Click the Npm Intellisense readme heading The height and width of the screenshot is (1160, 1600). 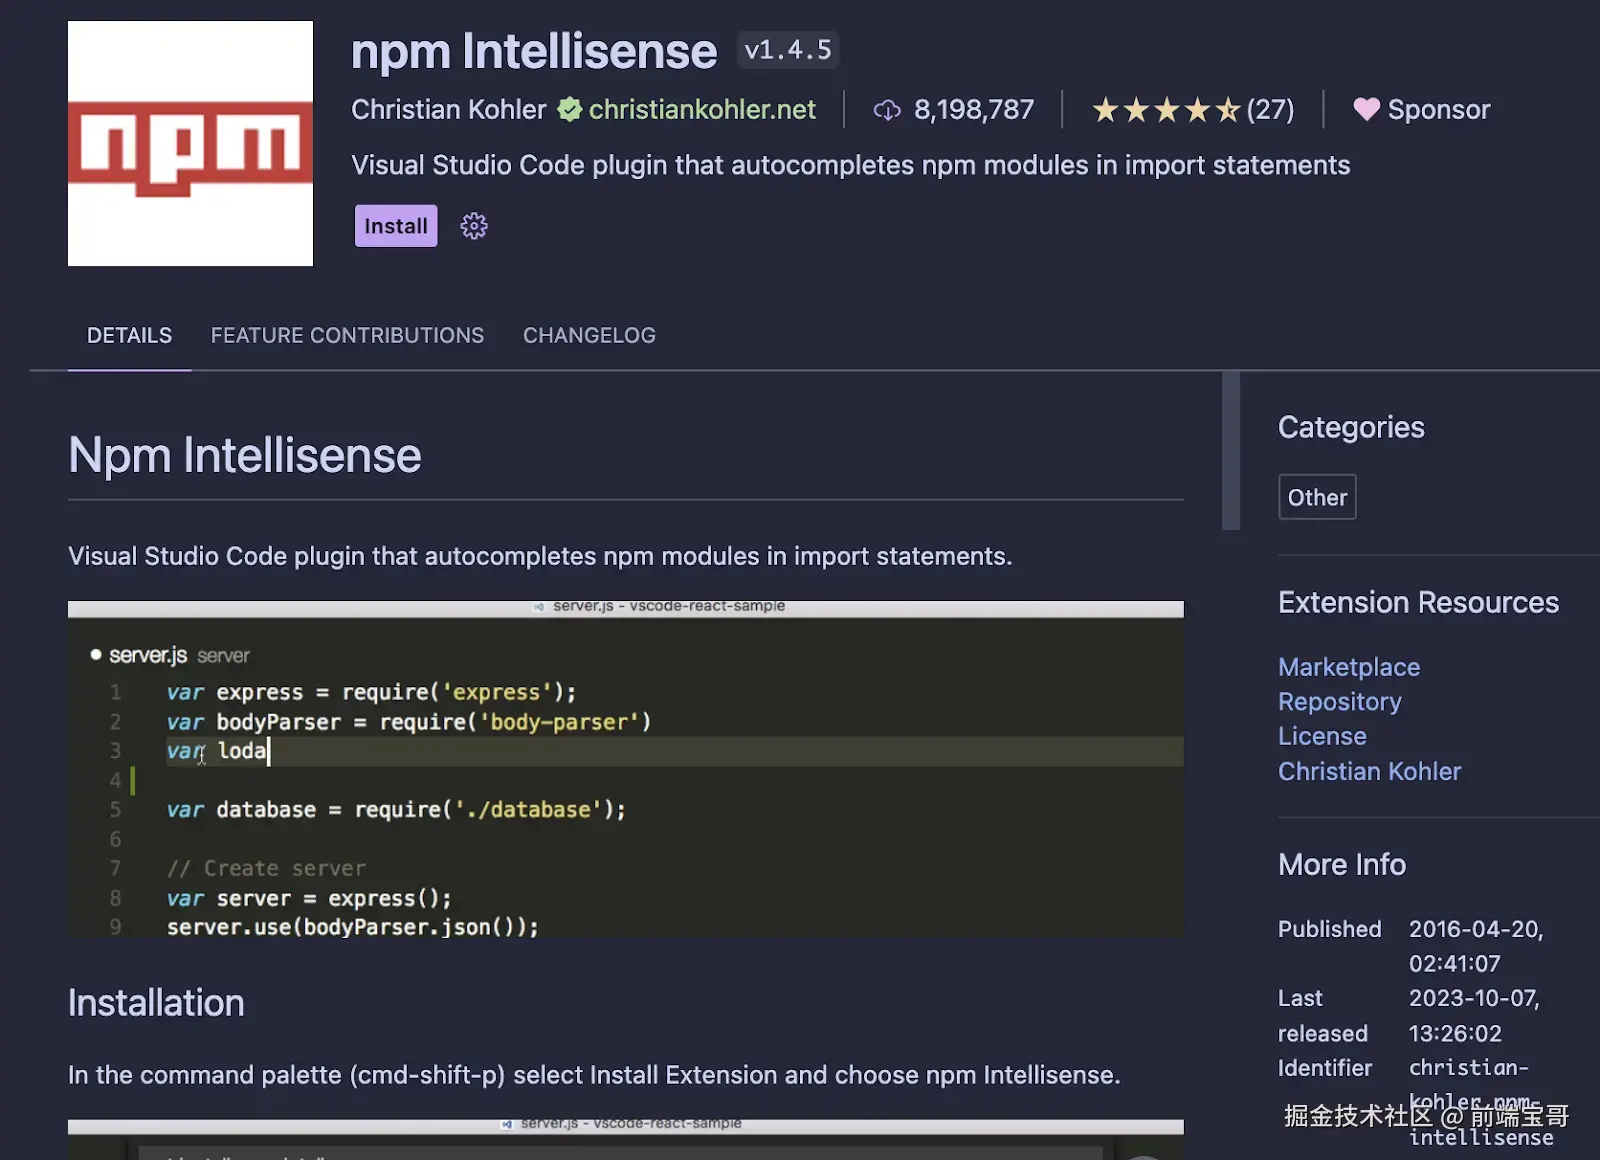245,456
